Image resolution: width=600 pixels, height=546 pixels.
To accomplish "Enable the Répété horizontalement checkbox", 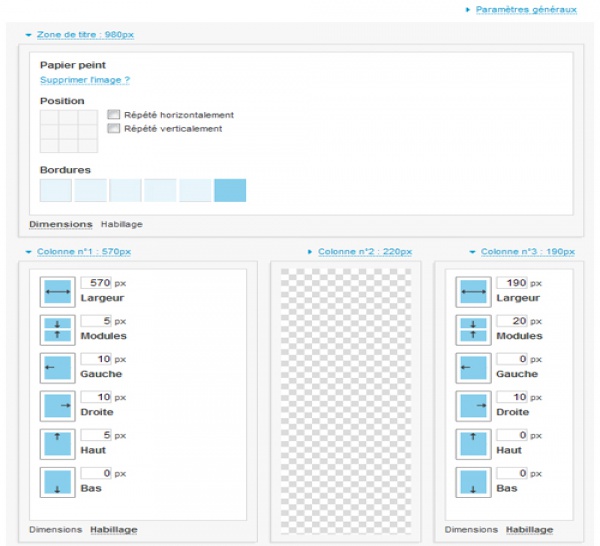I will coord(114,115).
